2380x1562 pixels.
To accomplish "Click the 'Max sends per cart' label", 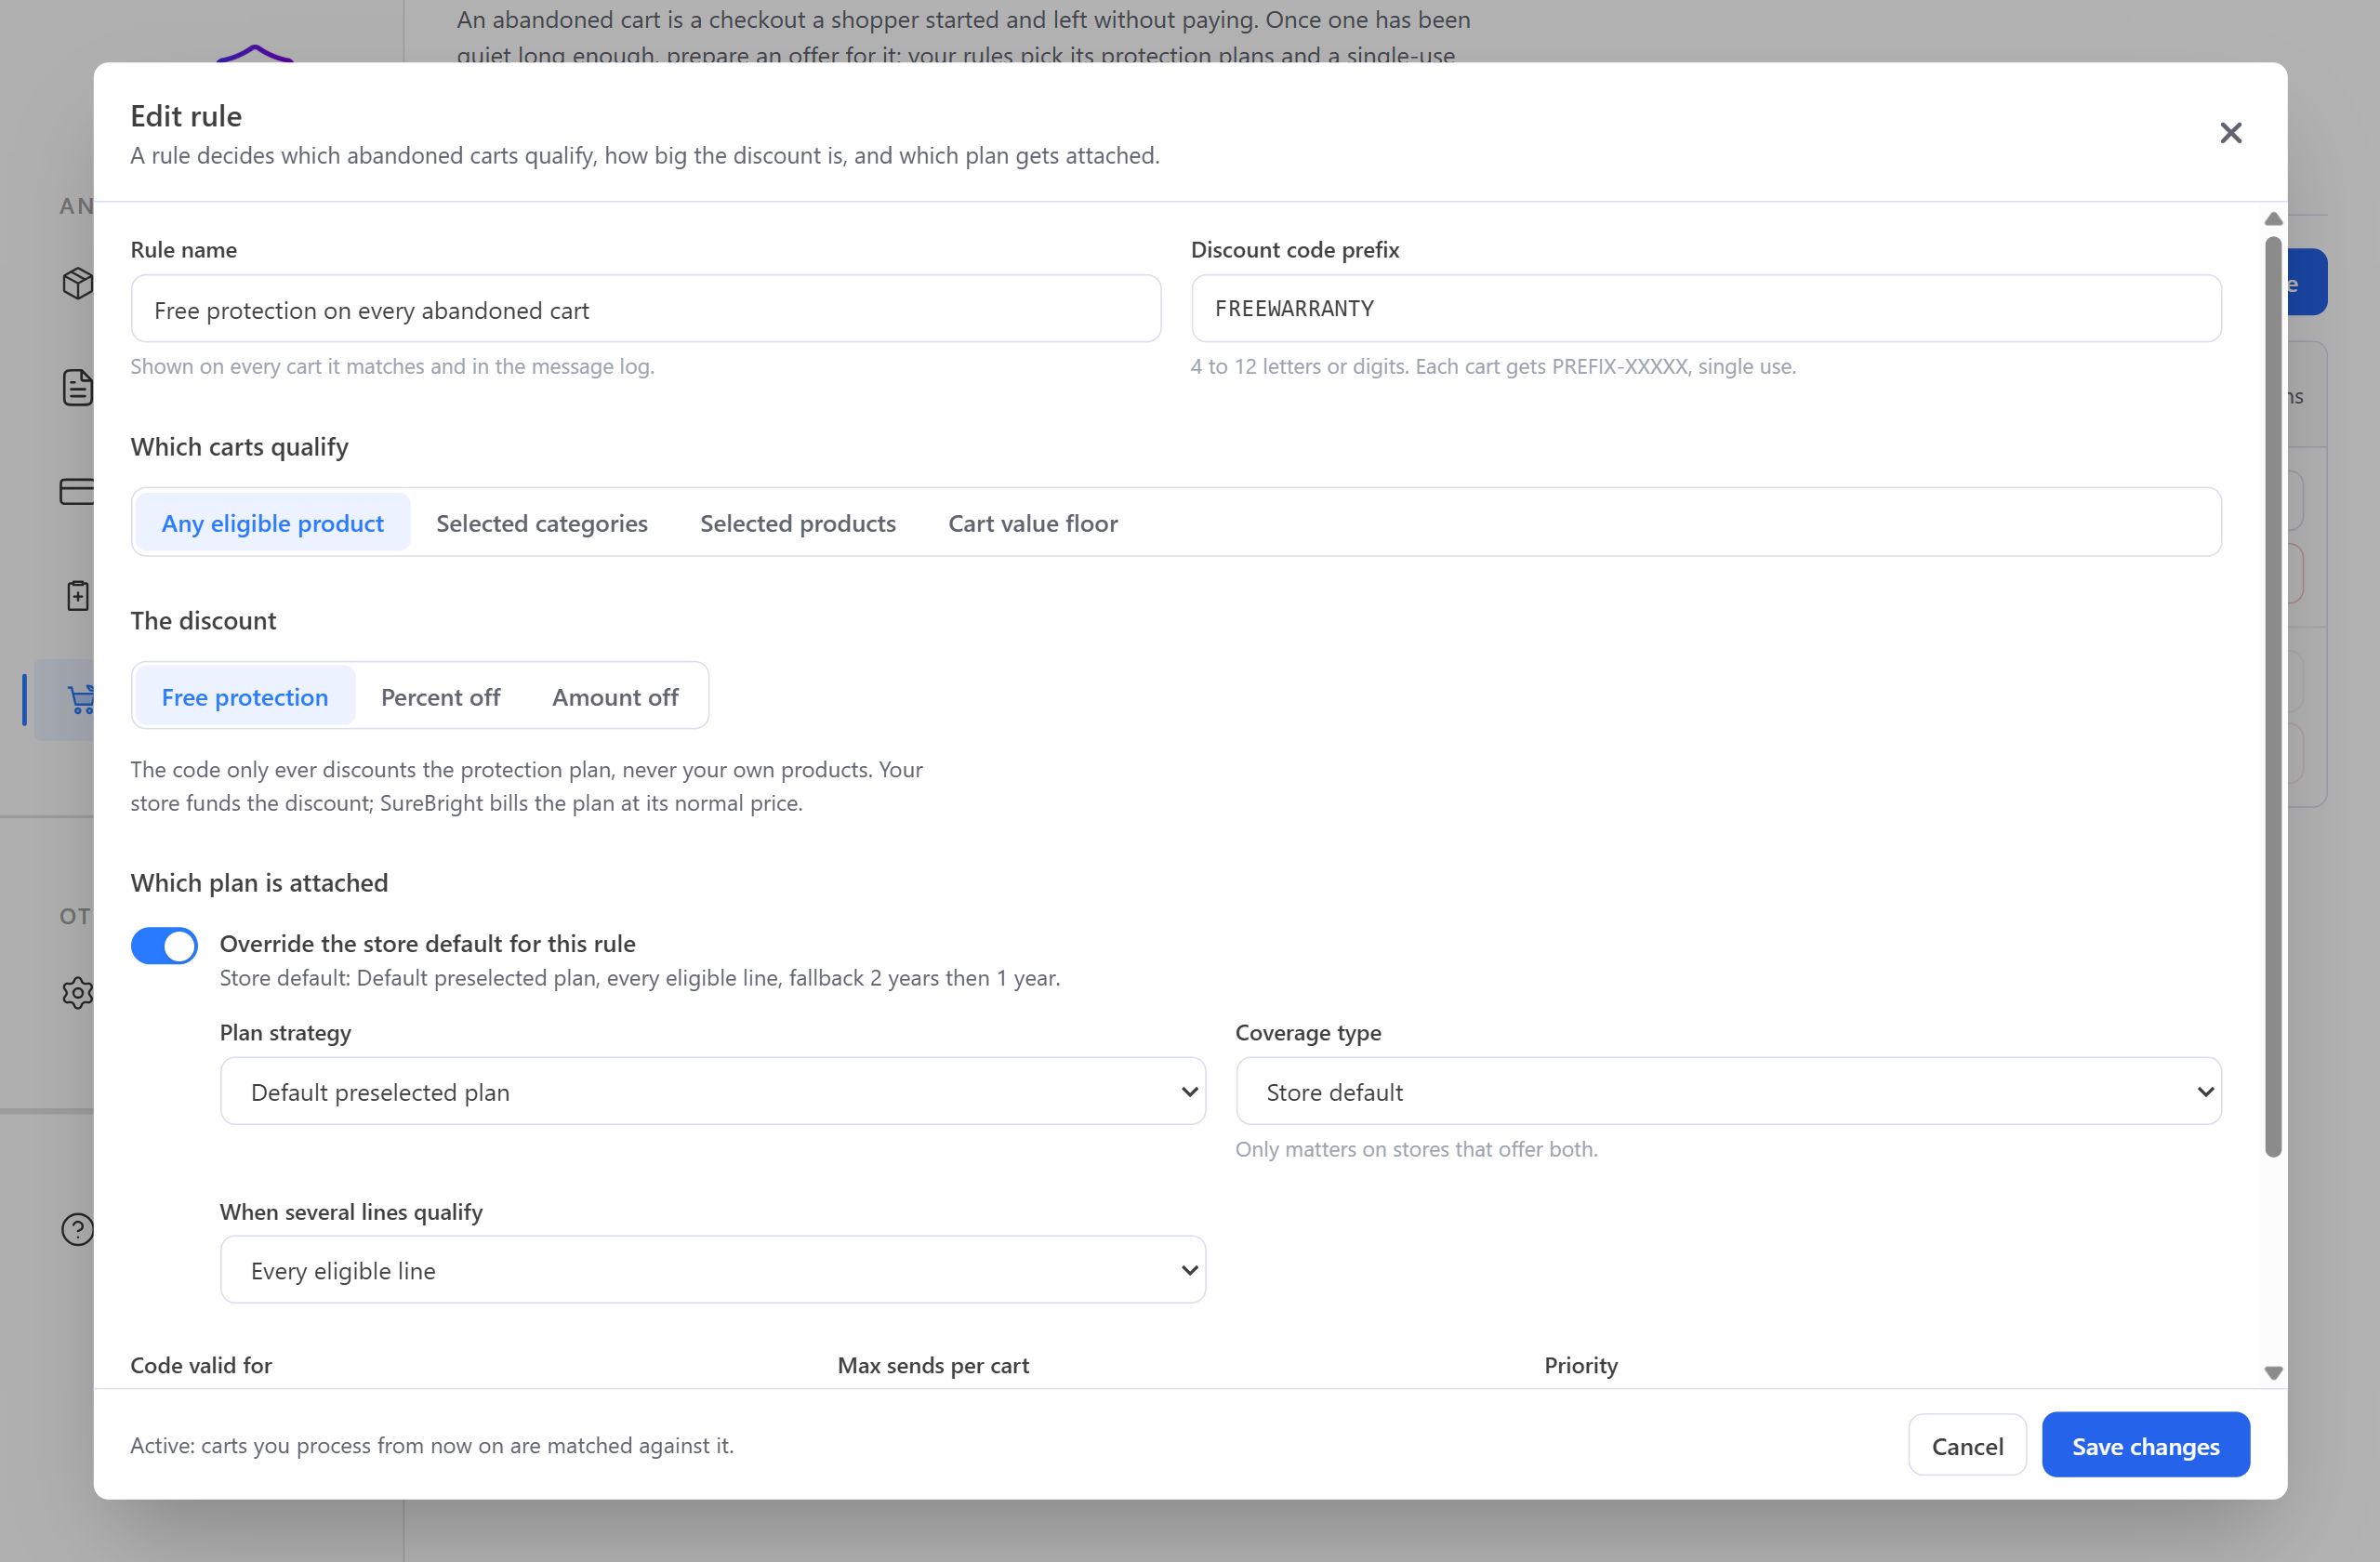I will 932,1365.
